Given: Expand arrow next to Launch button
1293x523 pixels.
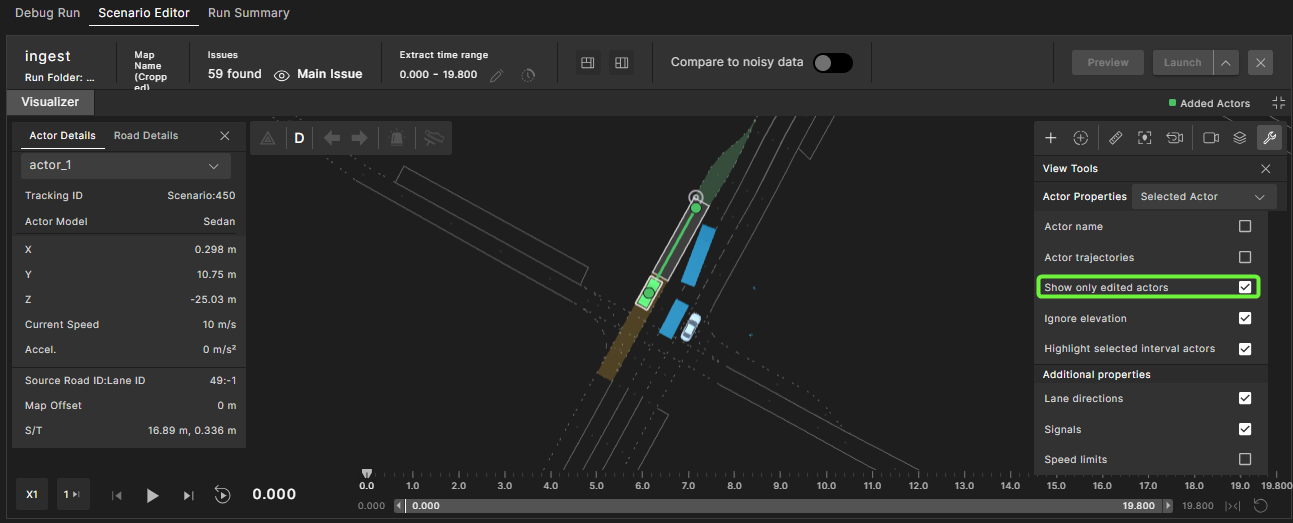Looking at the screenshot, I should [x=1226, y=63].
